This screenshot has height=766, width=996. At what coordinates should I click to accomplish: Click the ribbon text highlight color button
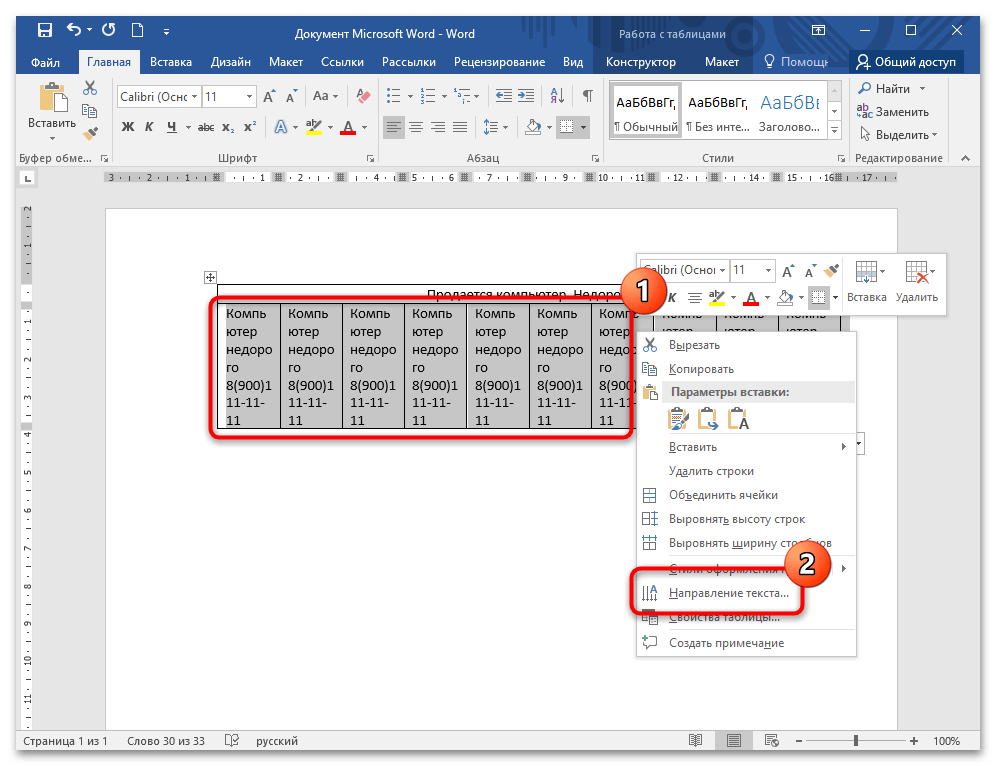(313, 127)
